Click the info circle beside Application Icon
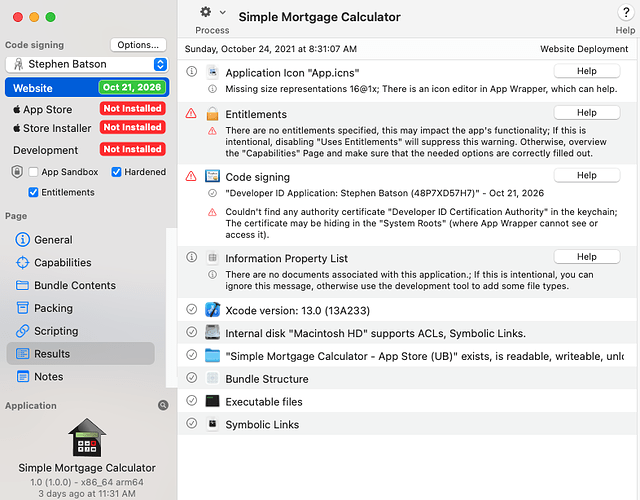This screenshot has width=640, height=500. point(191,71)
